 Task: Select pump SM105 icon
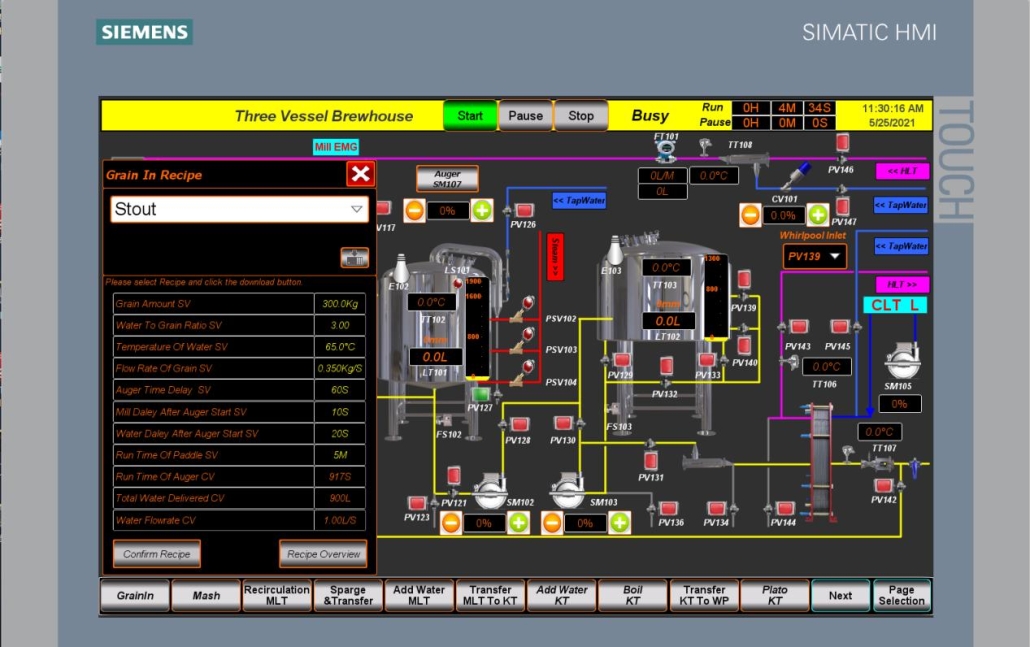pyautogui.click(x=902, y=360)
